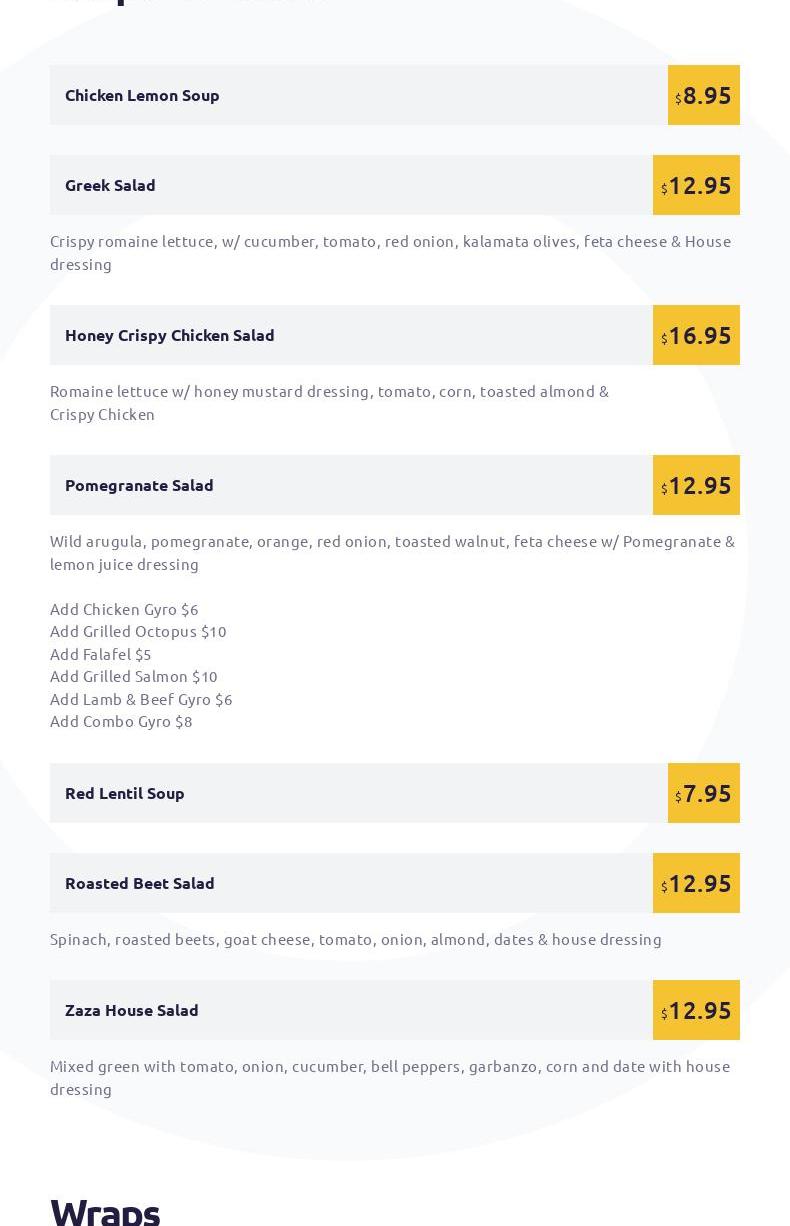Select the Pomegranate Salad item name

[x=139, y=485]
